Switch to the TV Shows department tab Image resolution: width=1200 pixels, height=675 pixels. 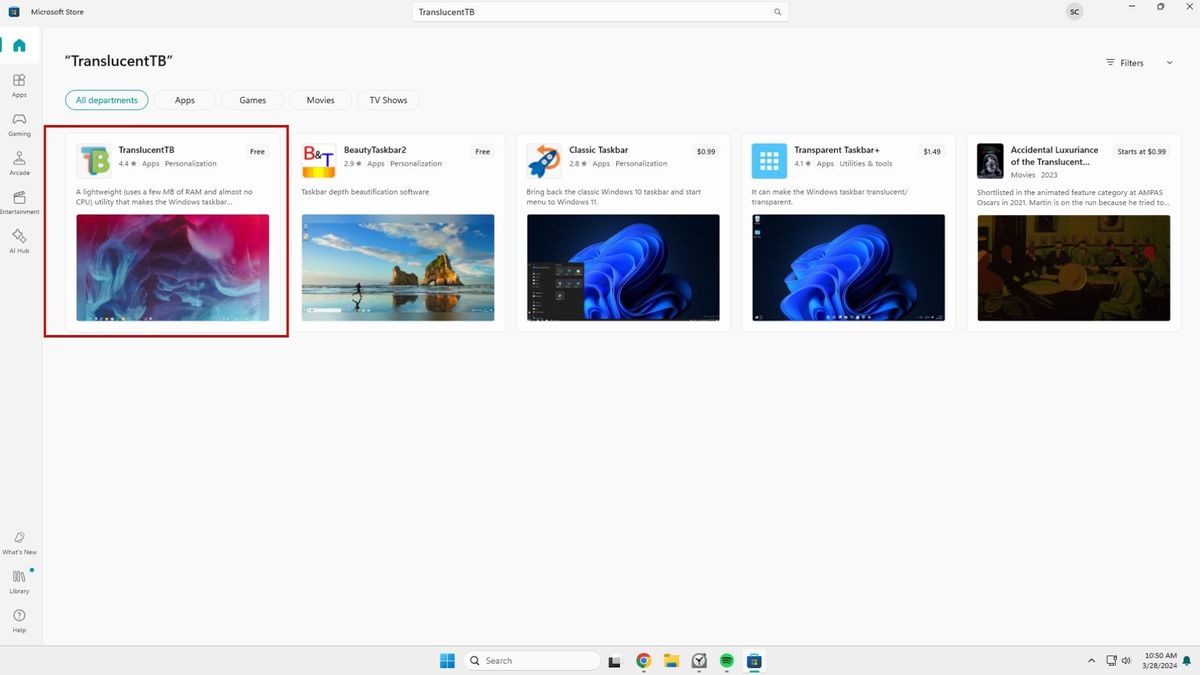[388, 100]
